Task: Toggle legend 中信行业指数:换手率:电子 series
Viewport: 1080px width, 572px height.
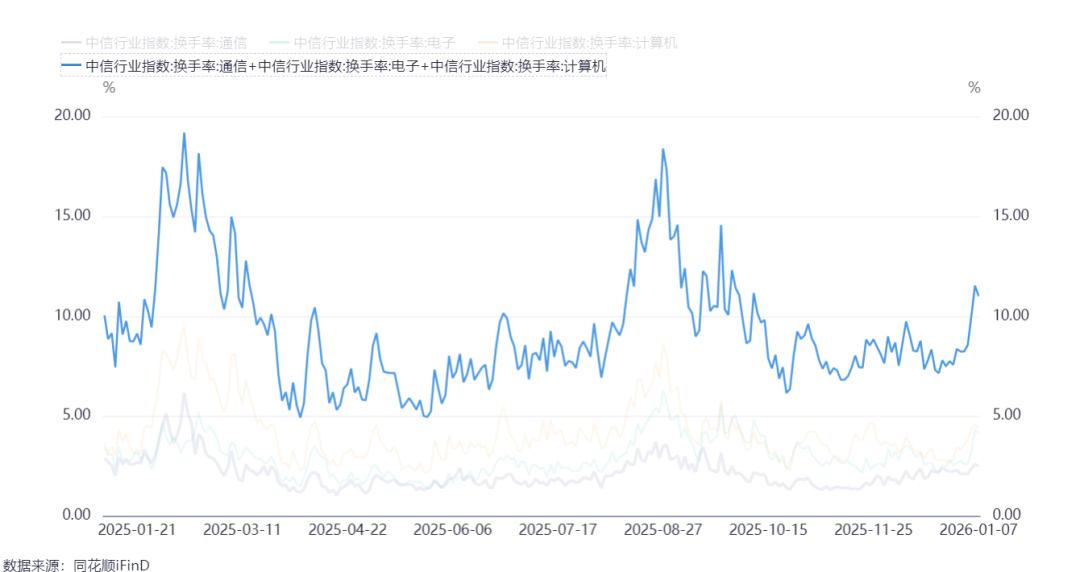Action: [x=362, y=43]
